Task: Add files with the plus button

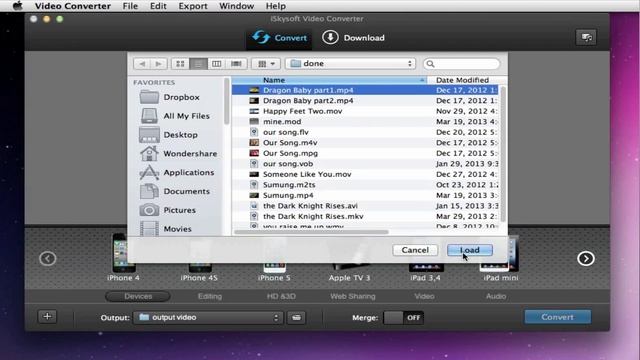Action: click(x=47, y=316)
